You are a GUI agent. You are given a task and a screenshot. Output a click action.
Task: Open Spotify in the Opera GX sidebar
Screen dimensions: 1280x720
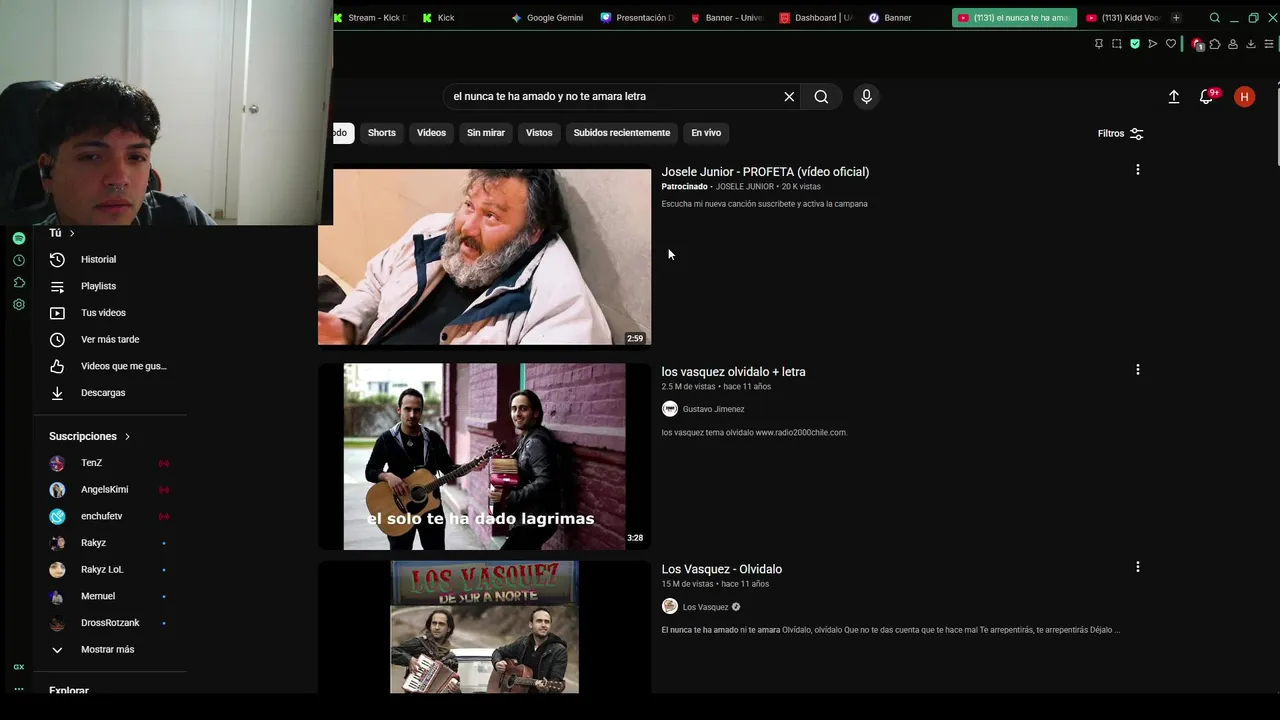tap(19, 238)
